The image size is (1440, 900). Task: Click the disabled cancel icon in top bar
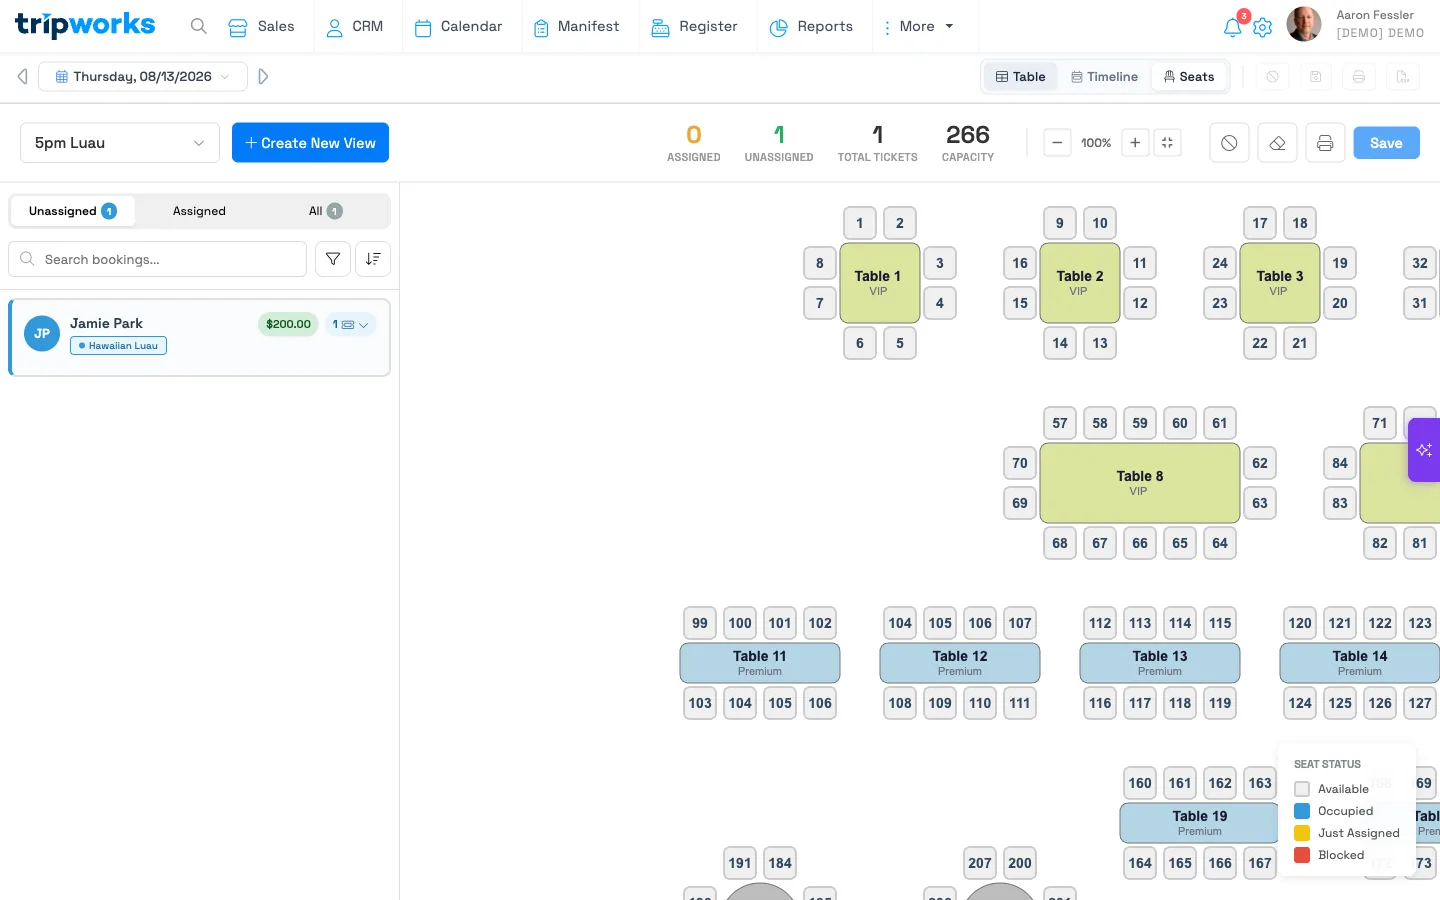coord(1272,77)
